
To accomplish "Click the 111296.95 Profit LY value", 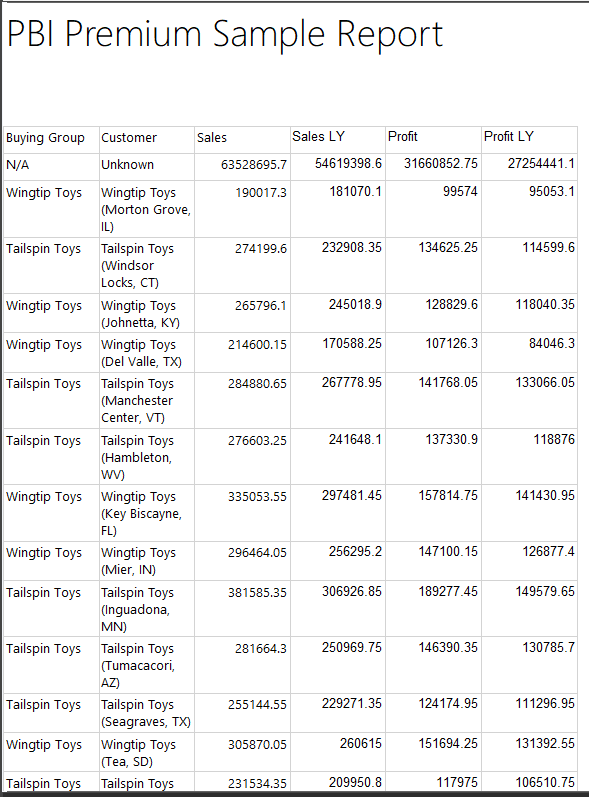I will (x=545, y=703).
